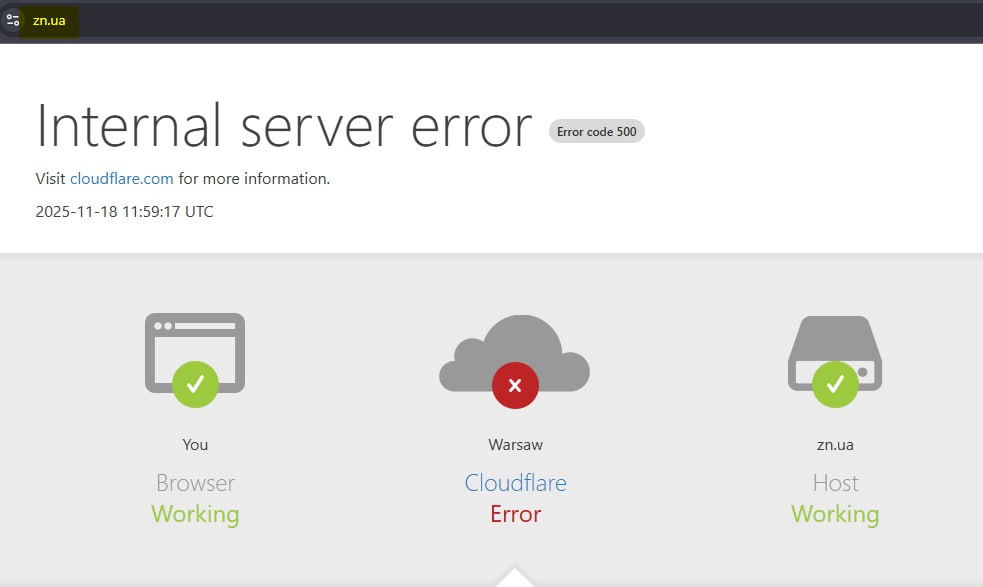Click the site information icon in address bar
The width and height of the screenshot is (983, 587).
click(x=13, y=20)
